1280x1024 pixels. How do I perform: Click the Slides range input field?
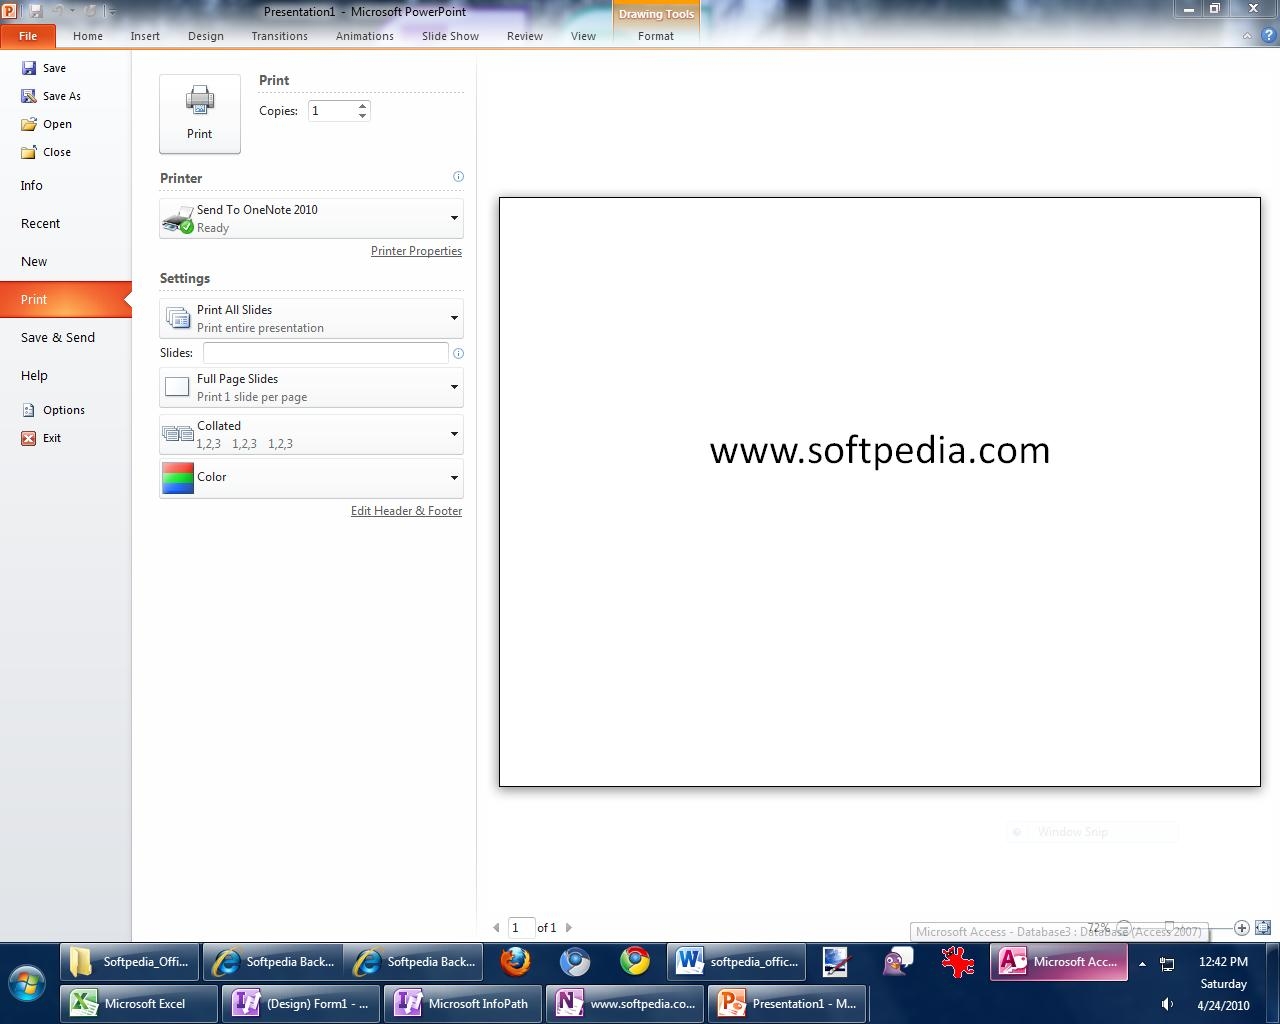click(x=325, y=353)
